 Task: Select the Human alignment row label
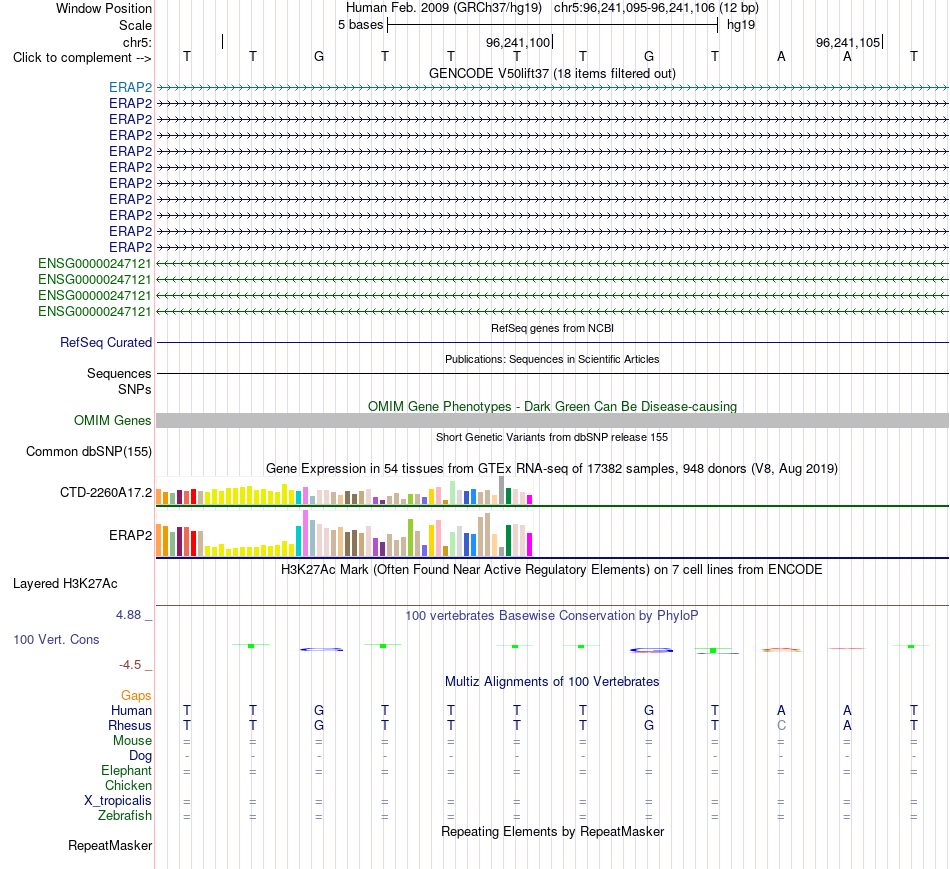(131, 710)
